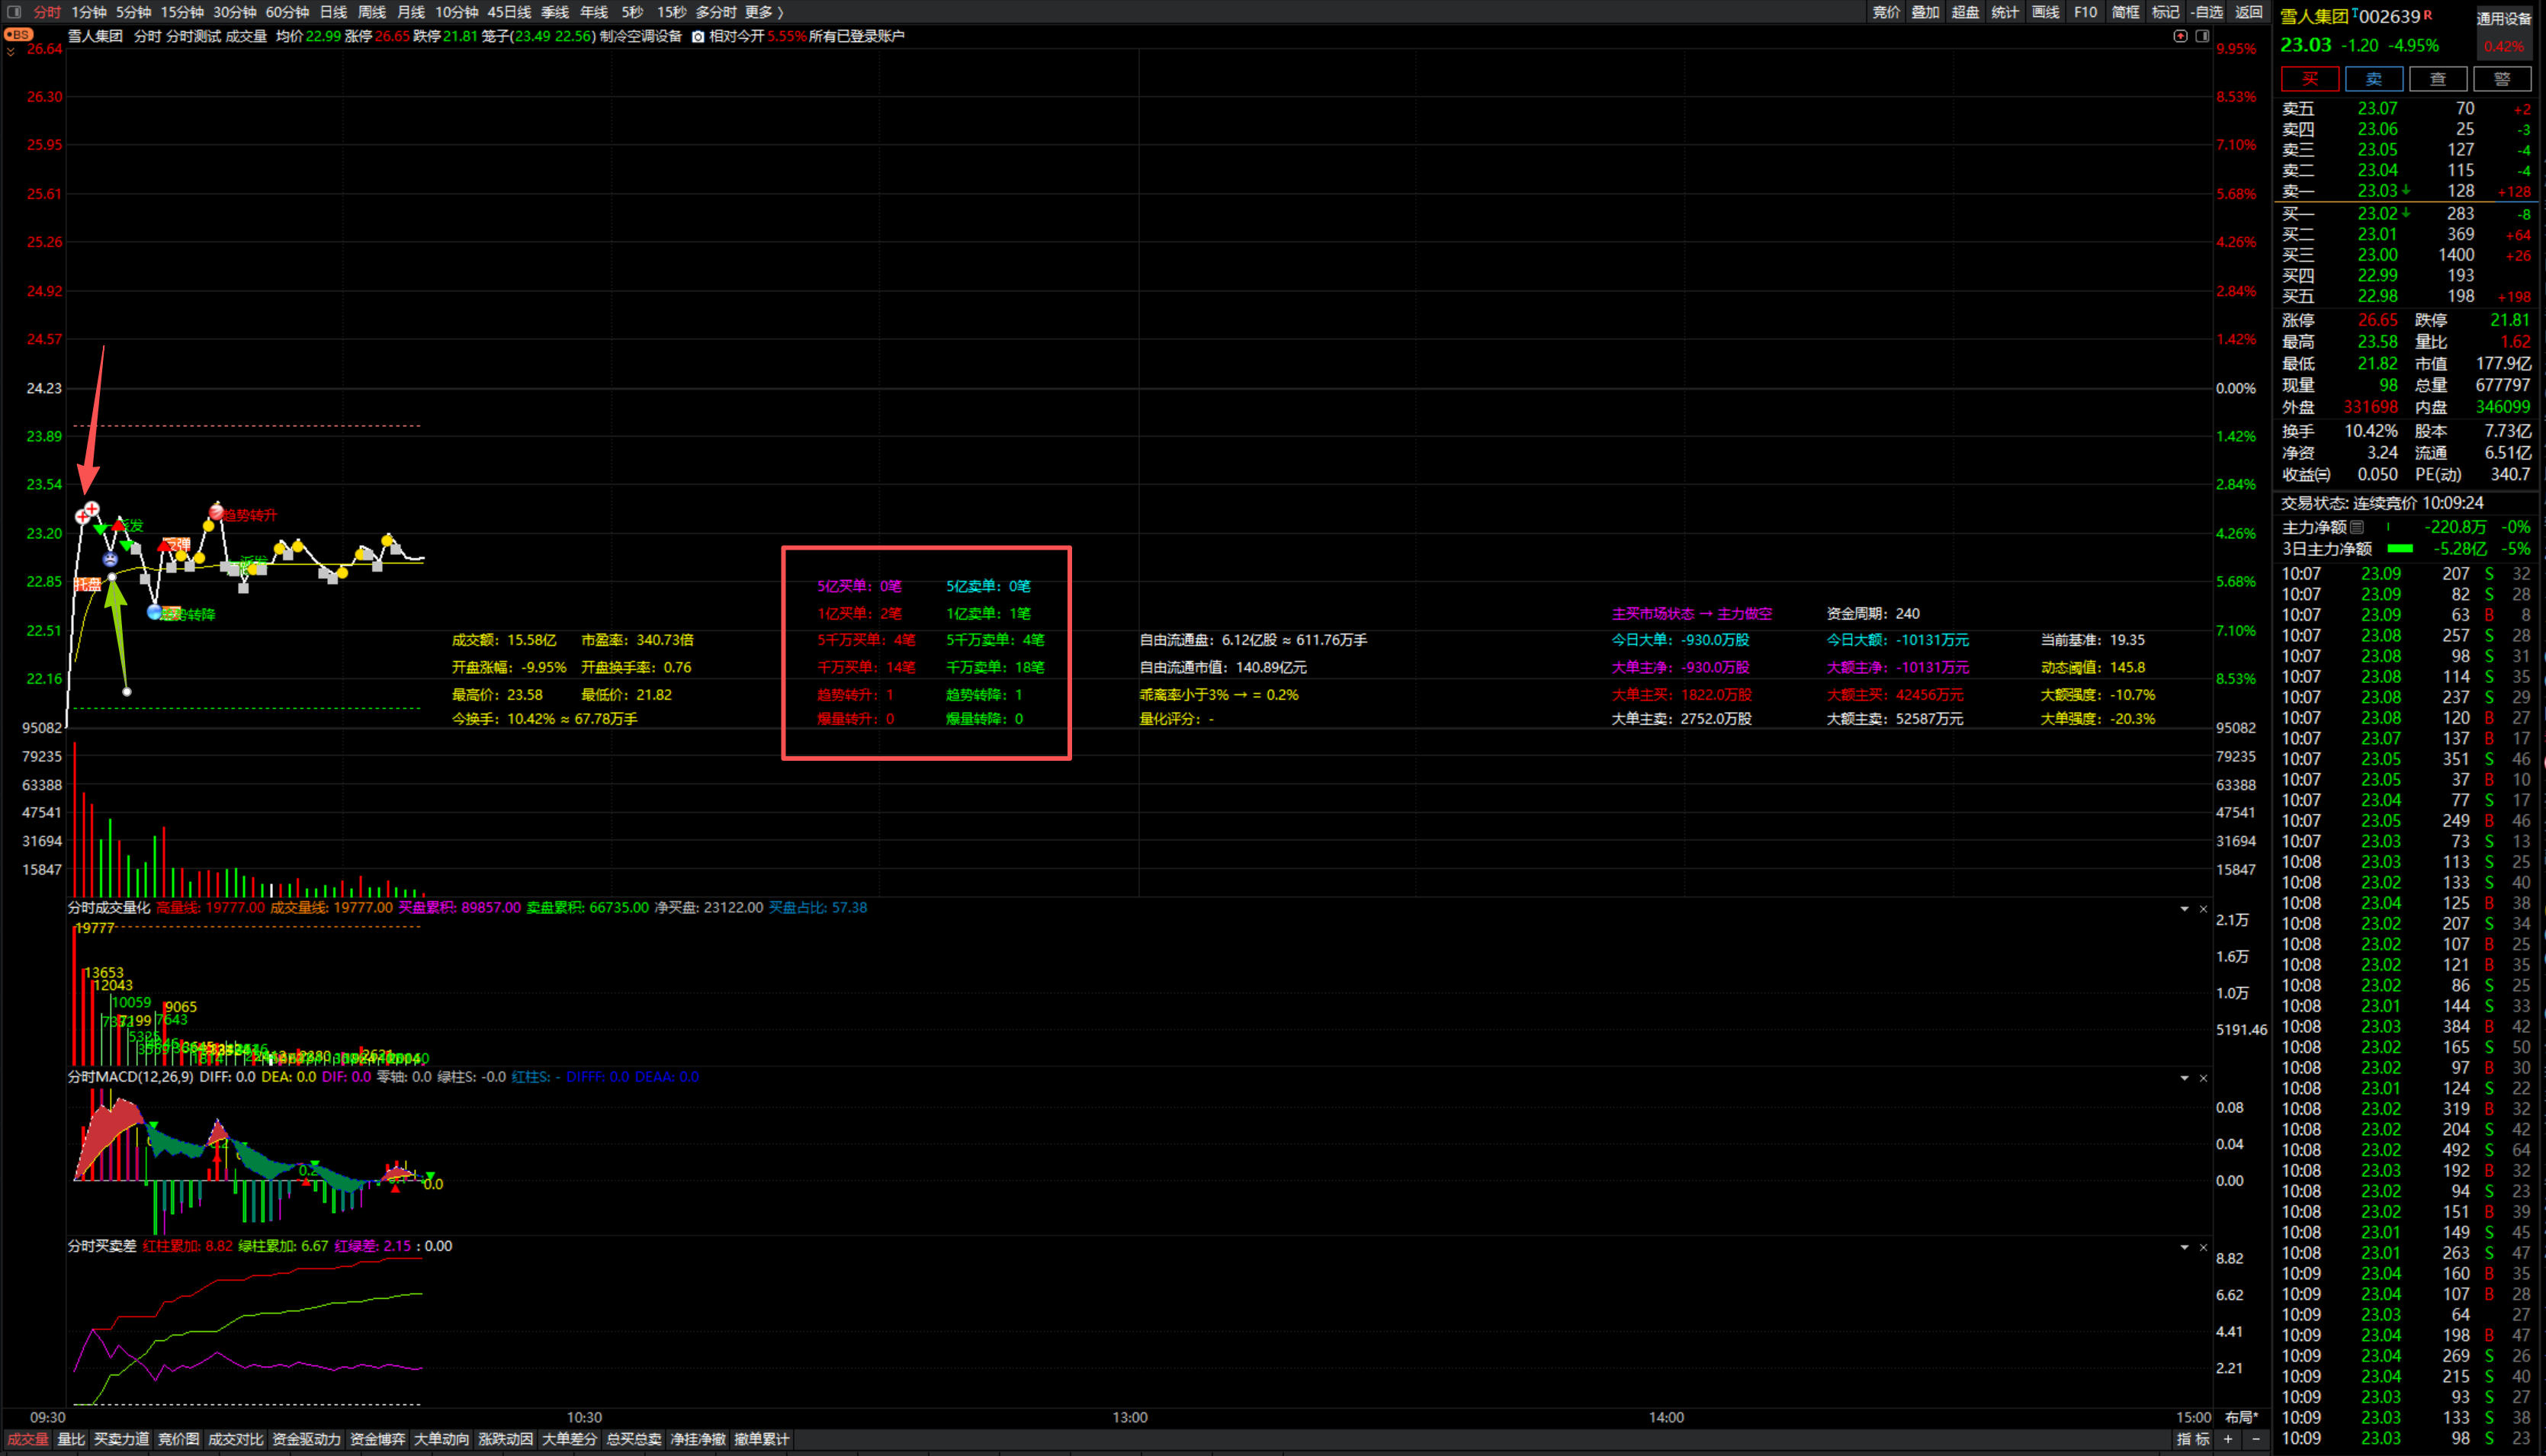Select the 资金博弈 bottom indicator tab

click(x=378, y=1439)
